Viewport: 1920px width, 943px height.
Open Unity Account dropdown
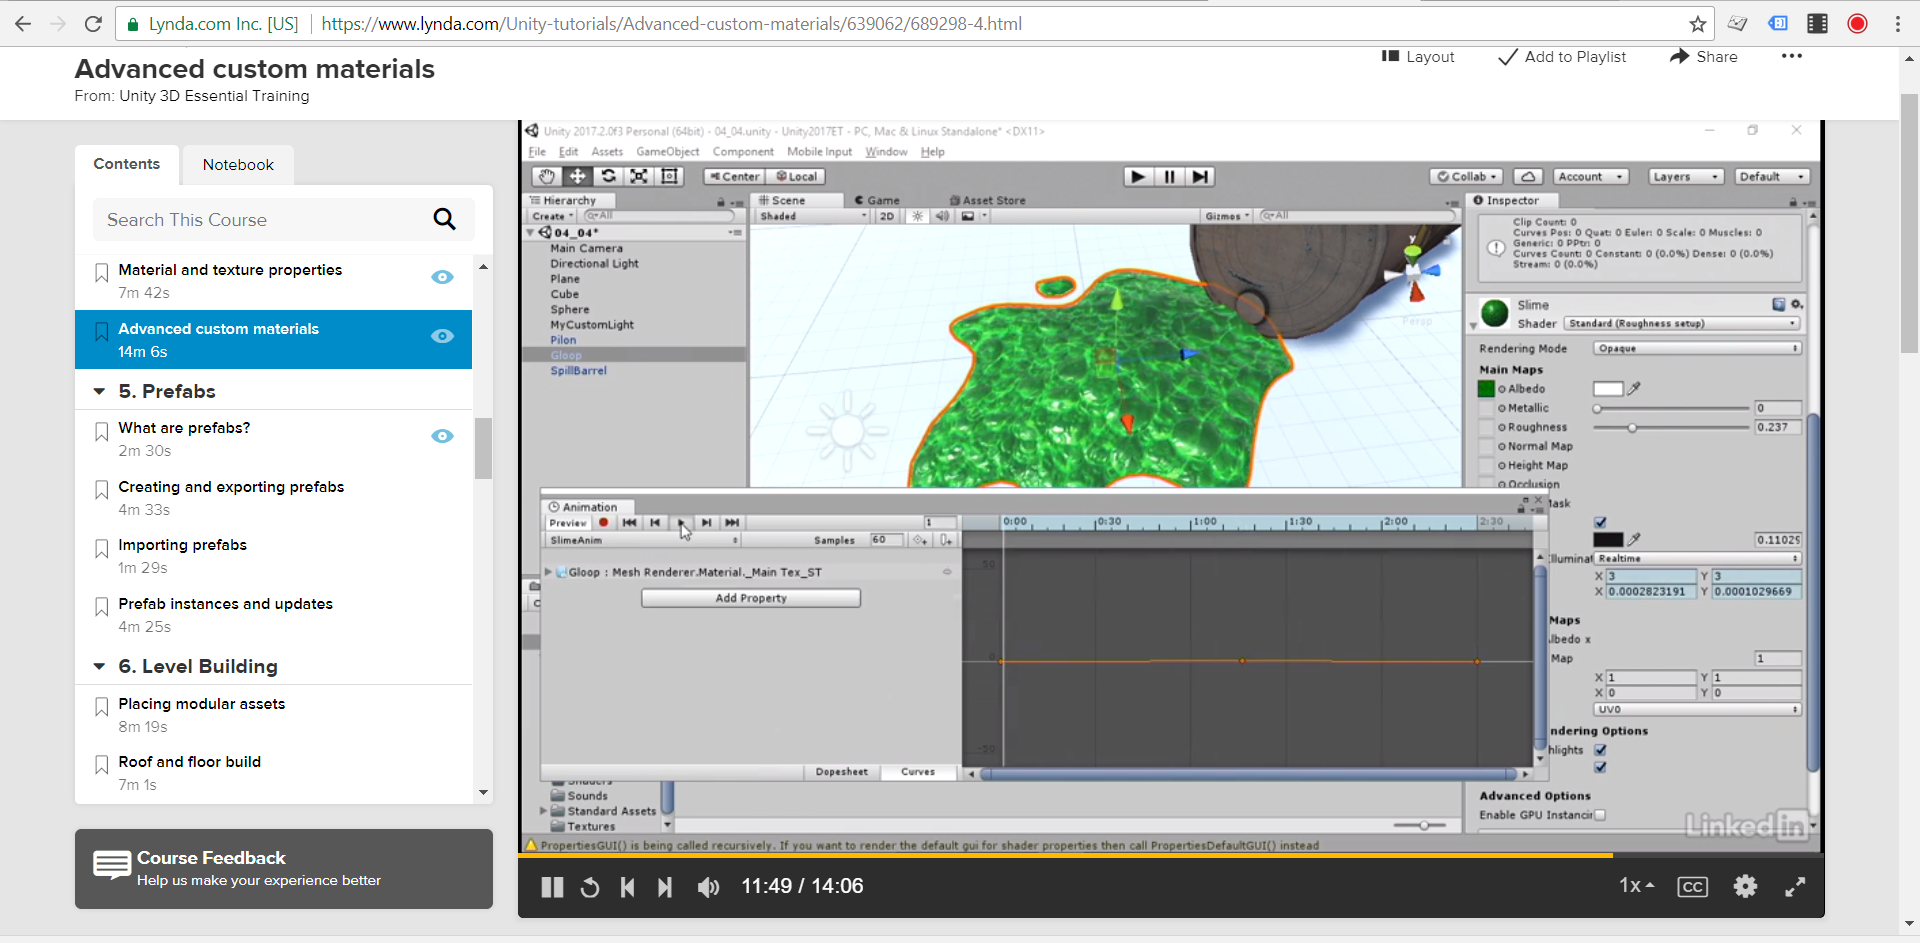1590,177
